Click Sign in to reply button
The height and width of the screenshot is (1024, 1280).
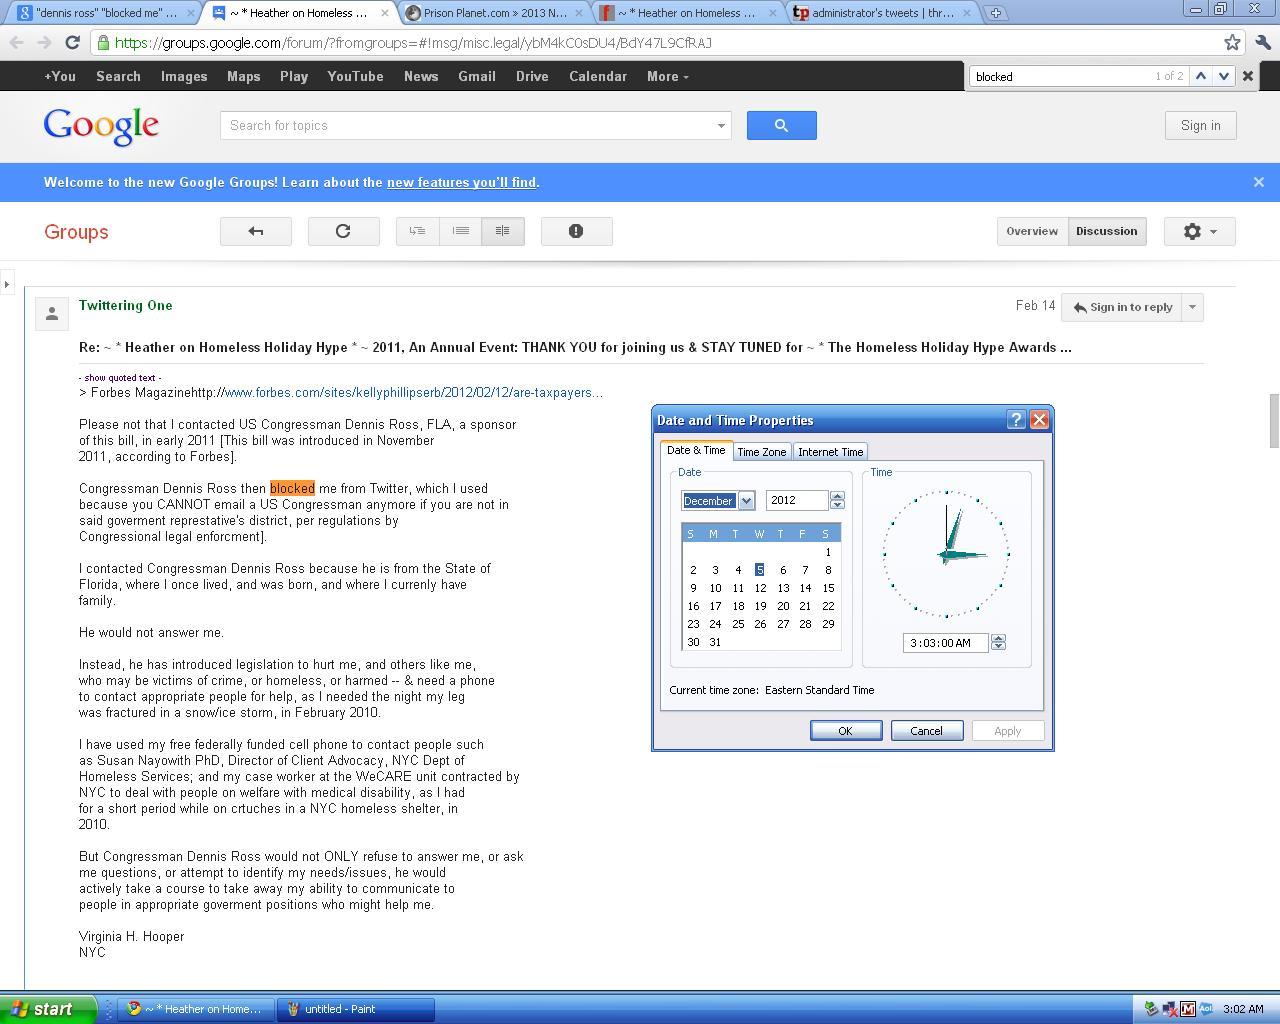(1122, 307)
